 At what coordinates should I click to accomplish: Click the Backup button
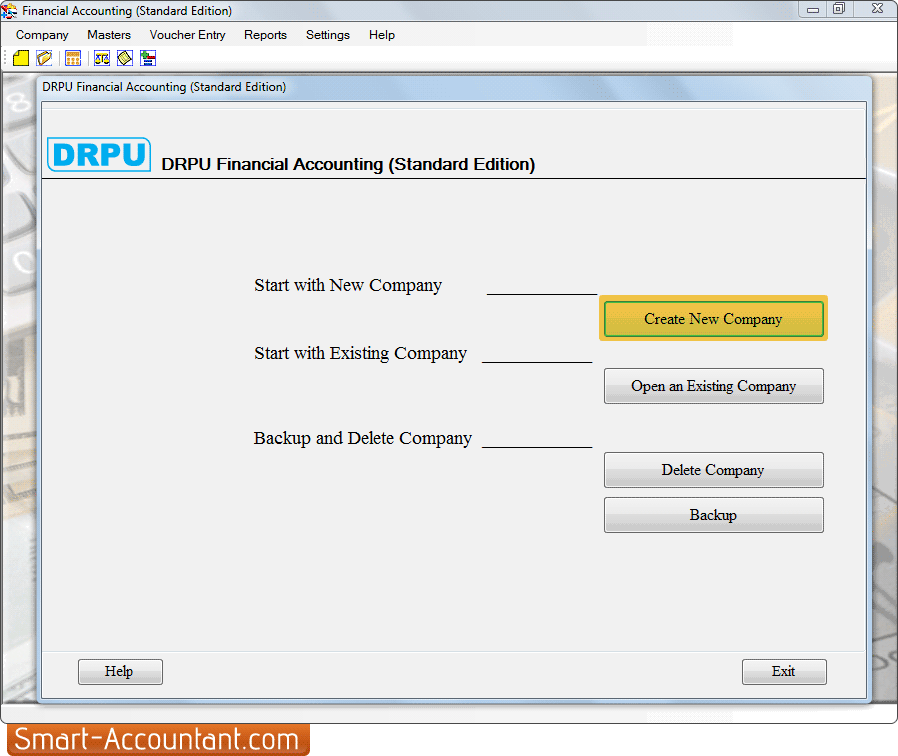(x=714, y=515)
